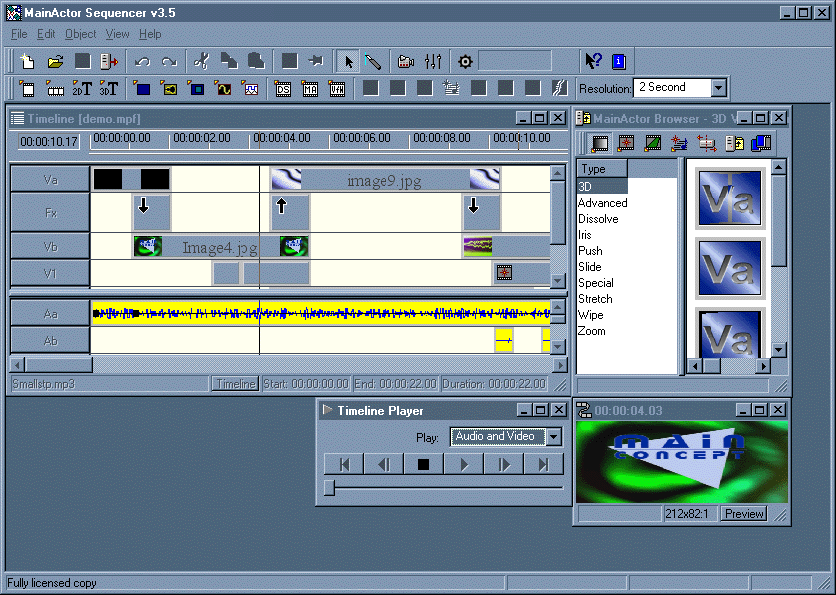Screen dimensions: 836x595
Task: Redo the last undone action
Action: [x=169, y=61]
